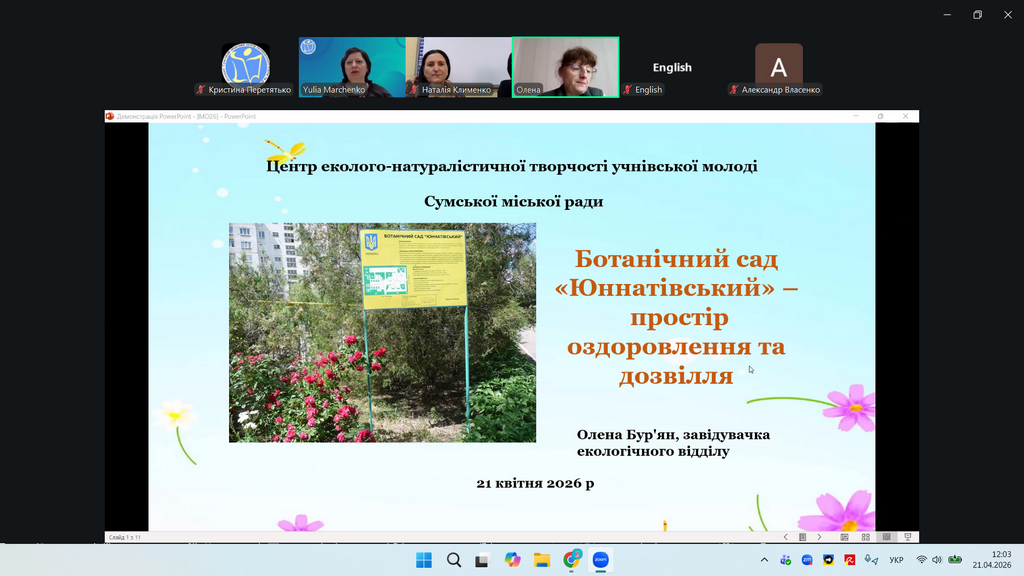Open the Windows Start menu
This screenshot has width=1024, height=576.
point(424,560)
